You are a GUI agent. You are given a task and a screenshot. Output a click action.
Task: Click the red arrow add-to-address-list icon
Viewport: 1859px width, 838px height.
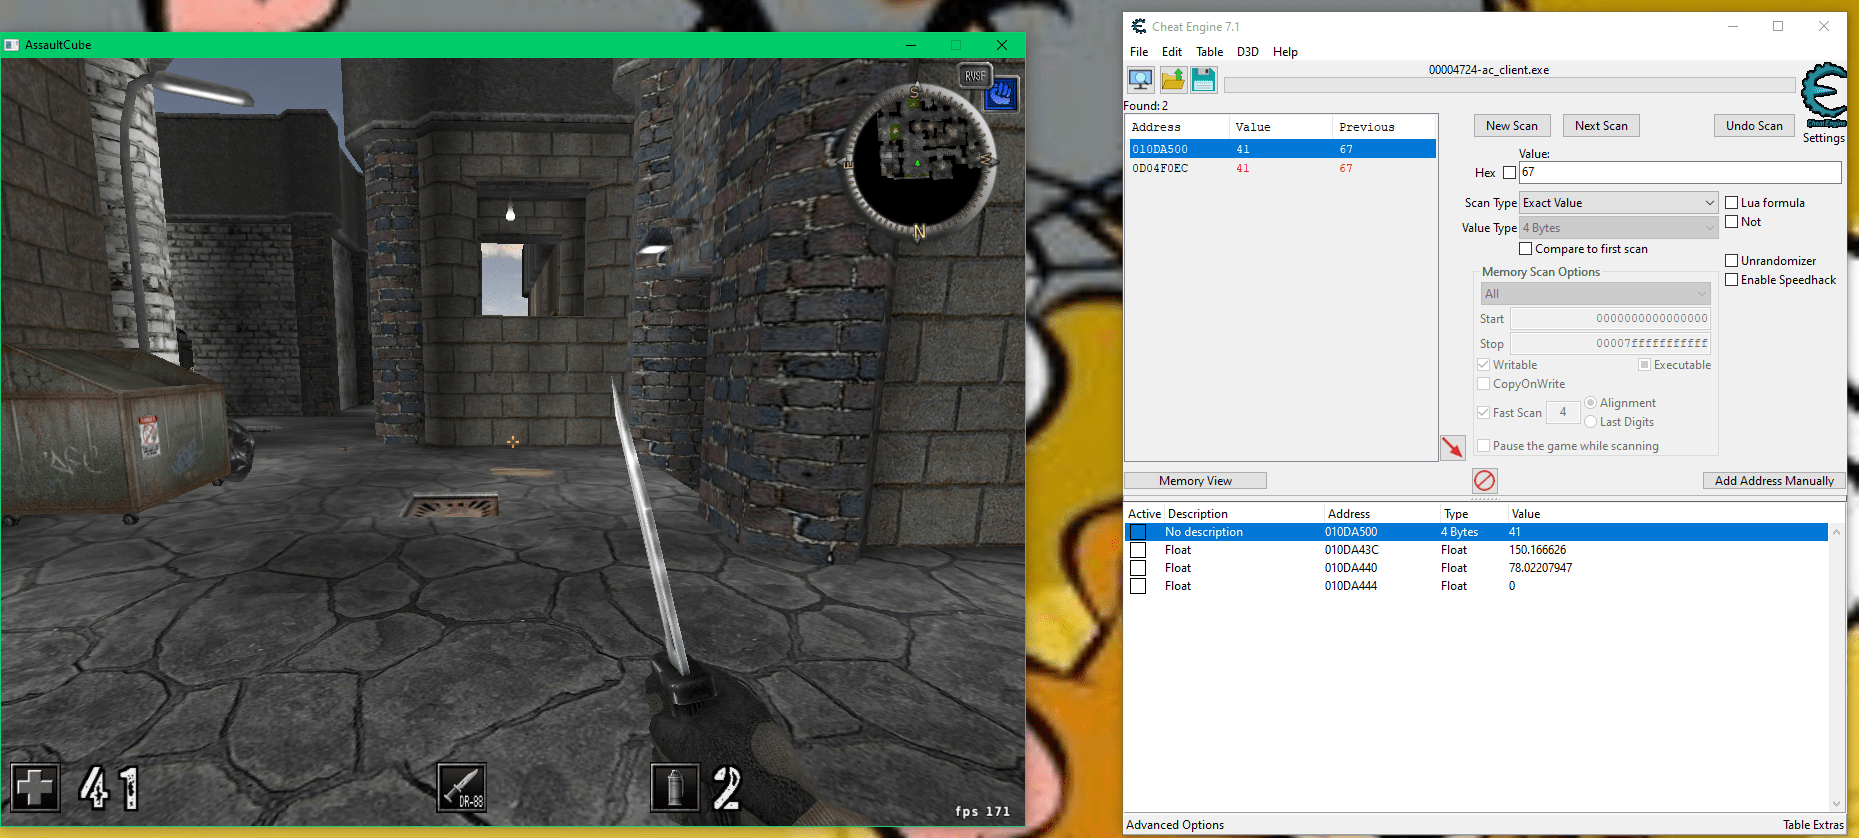(x=1452, y=447)
